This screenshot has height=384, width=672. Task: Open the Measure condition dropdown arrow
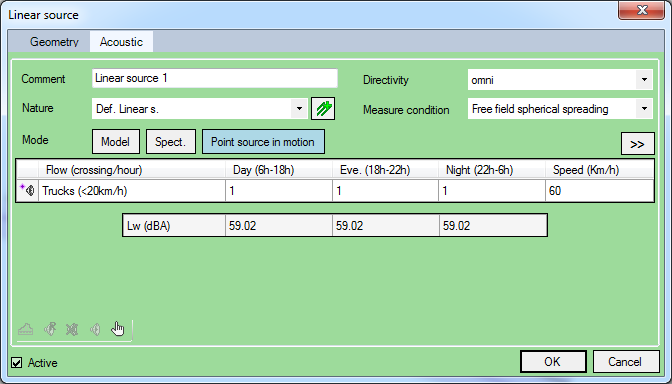(x=644, y=109)
